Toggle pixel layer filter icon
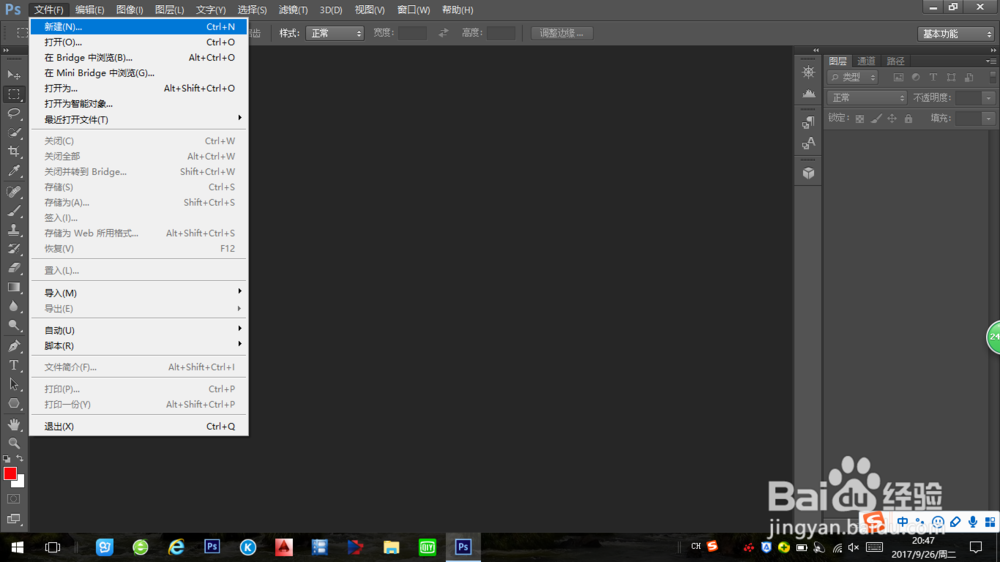The height and width of the screenshot is (562, 1000). click(898, 77)
